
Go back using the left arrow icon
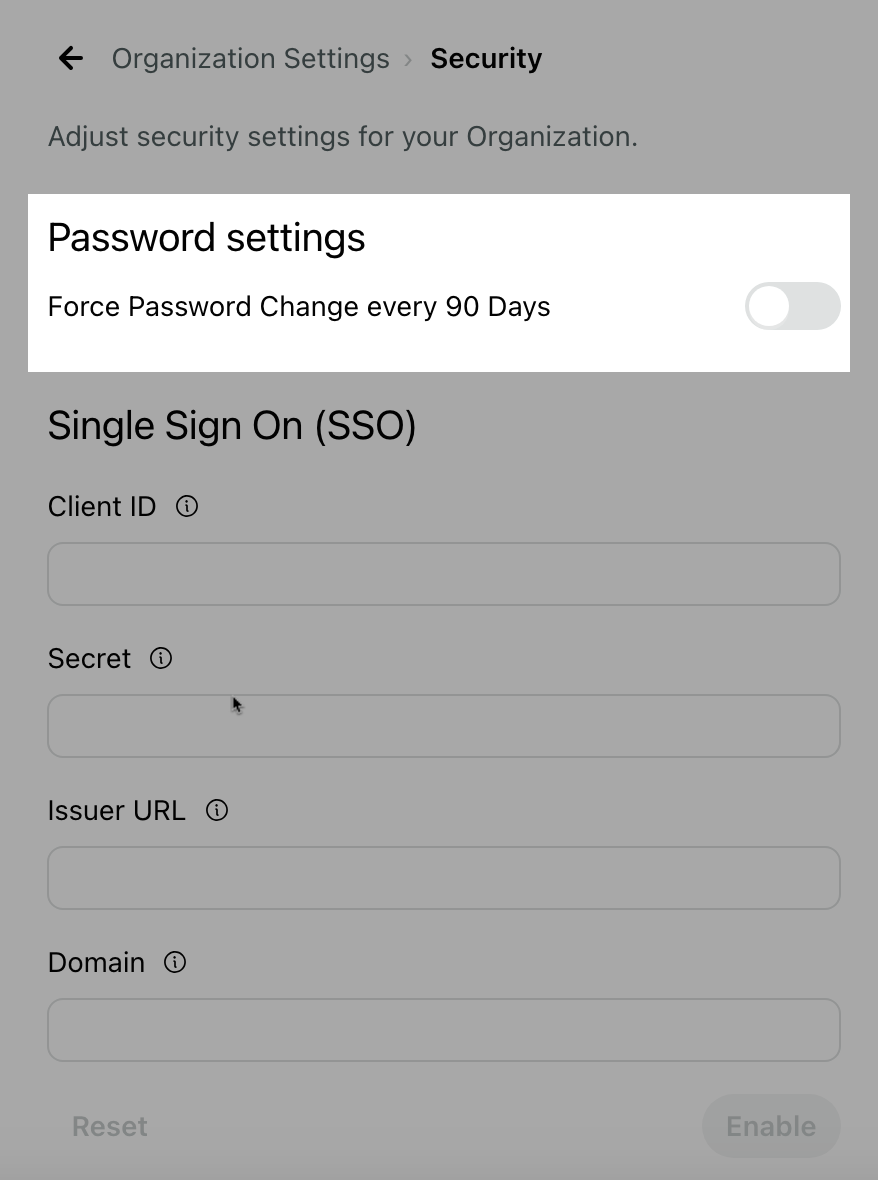[x=71, y=58]
